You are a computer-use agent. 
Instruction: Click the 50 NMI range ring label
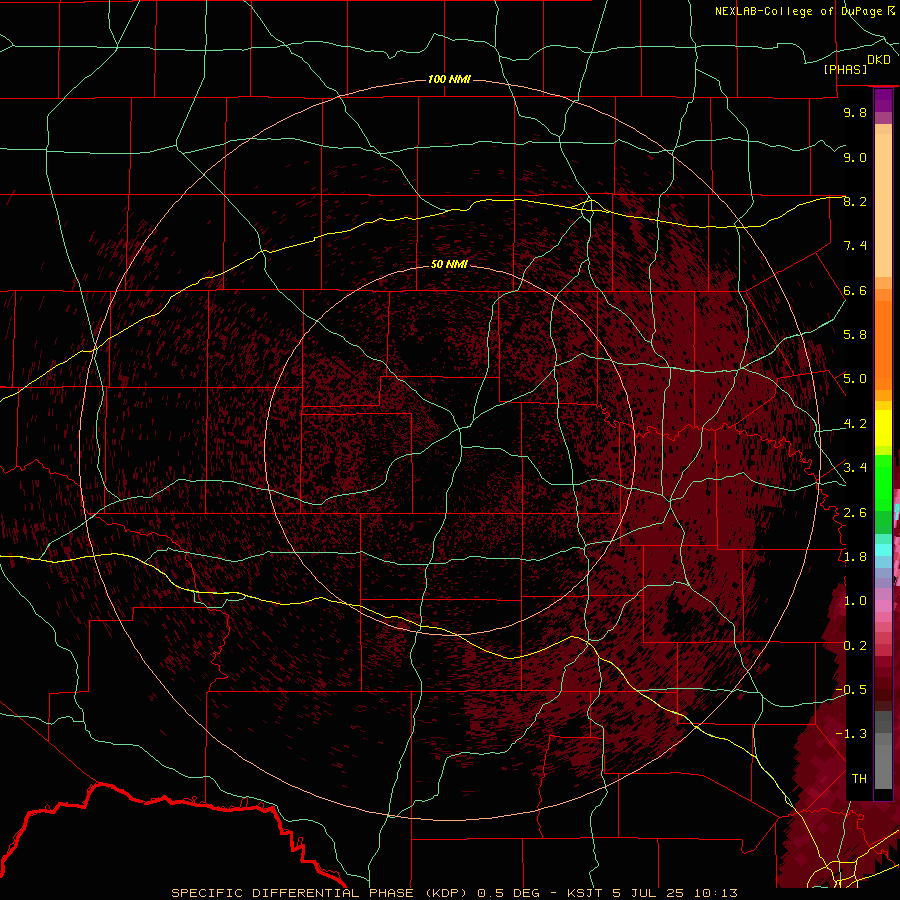449,264
